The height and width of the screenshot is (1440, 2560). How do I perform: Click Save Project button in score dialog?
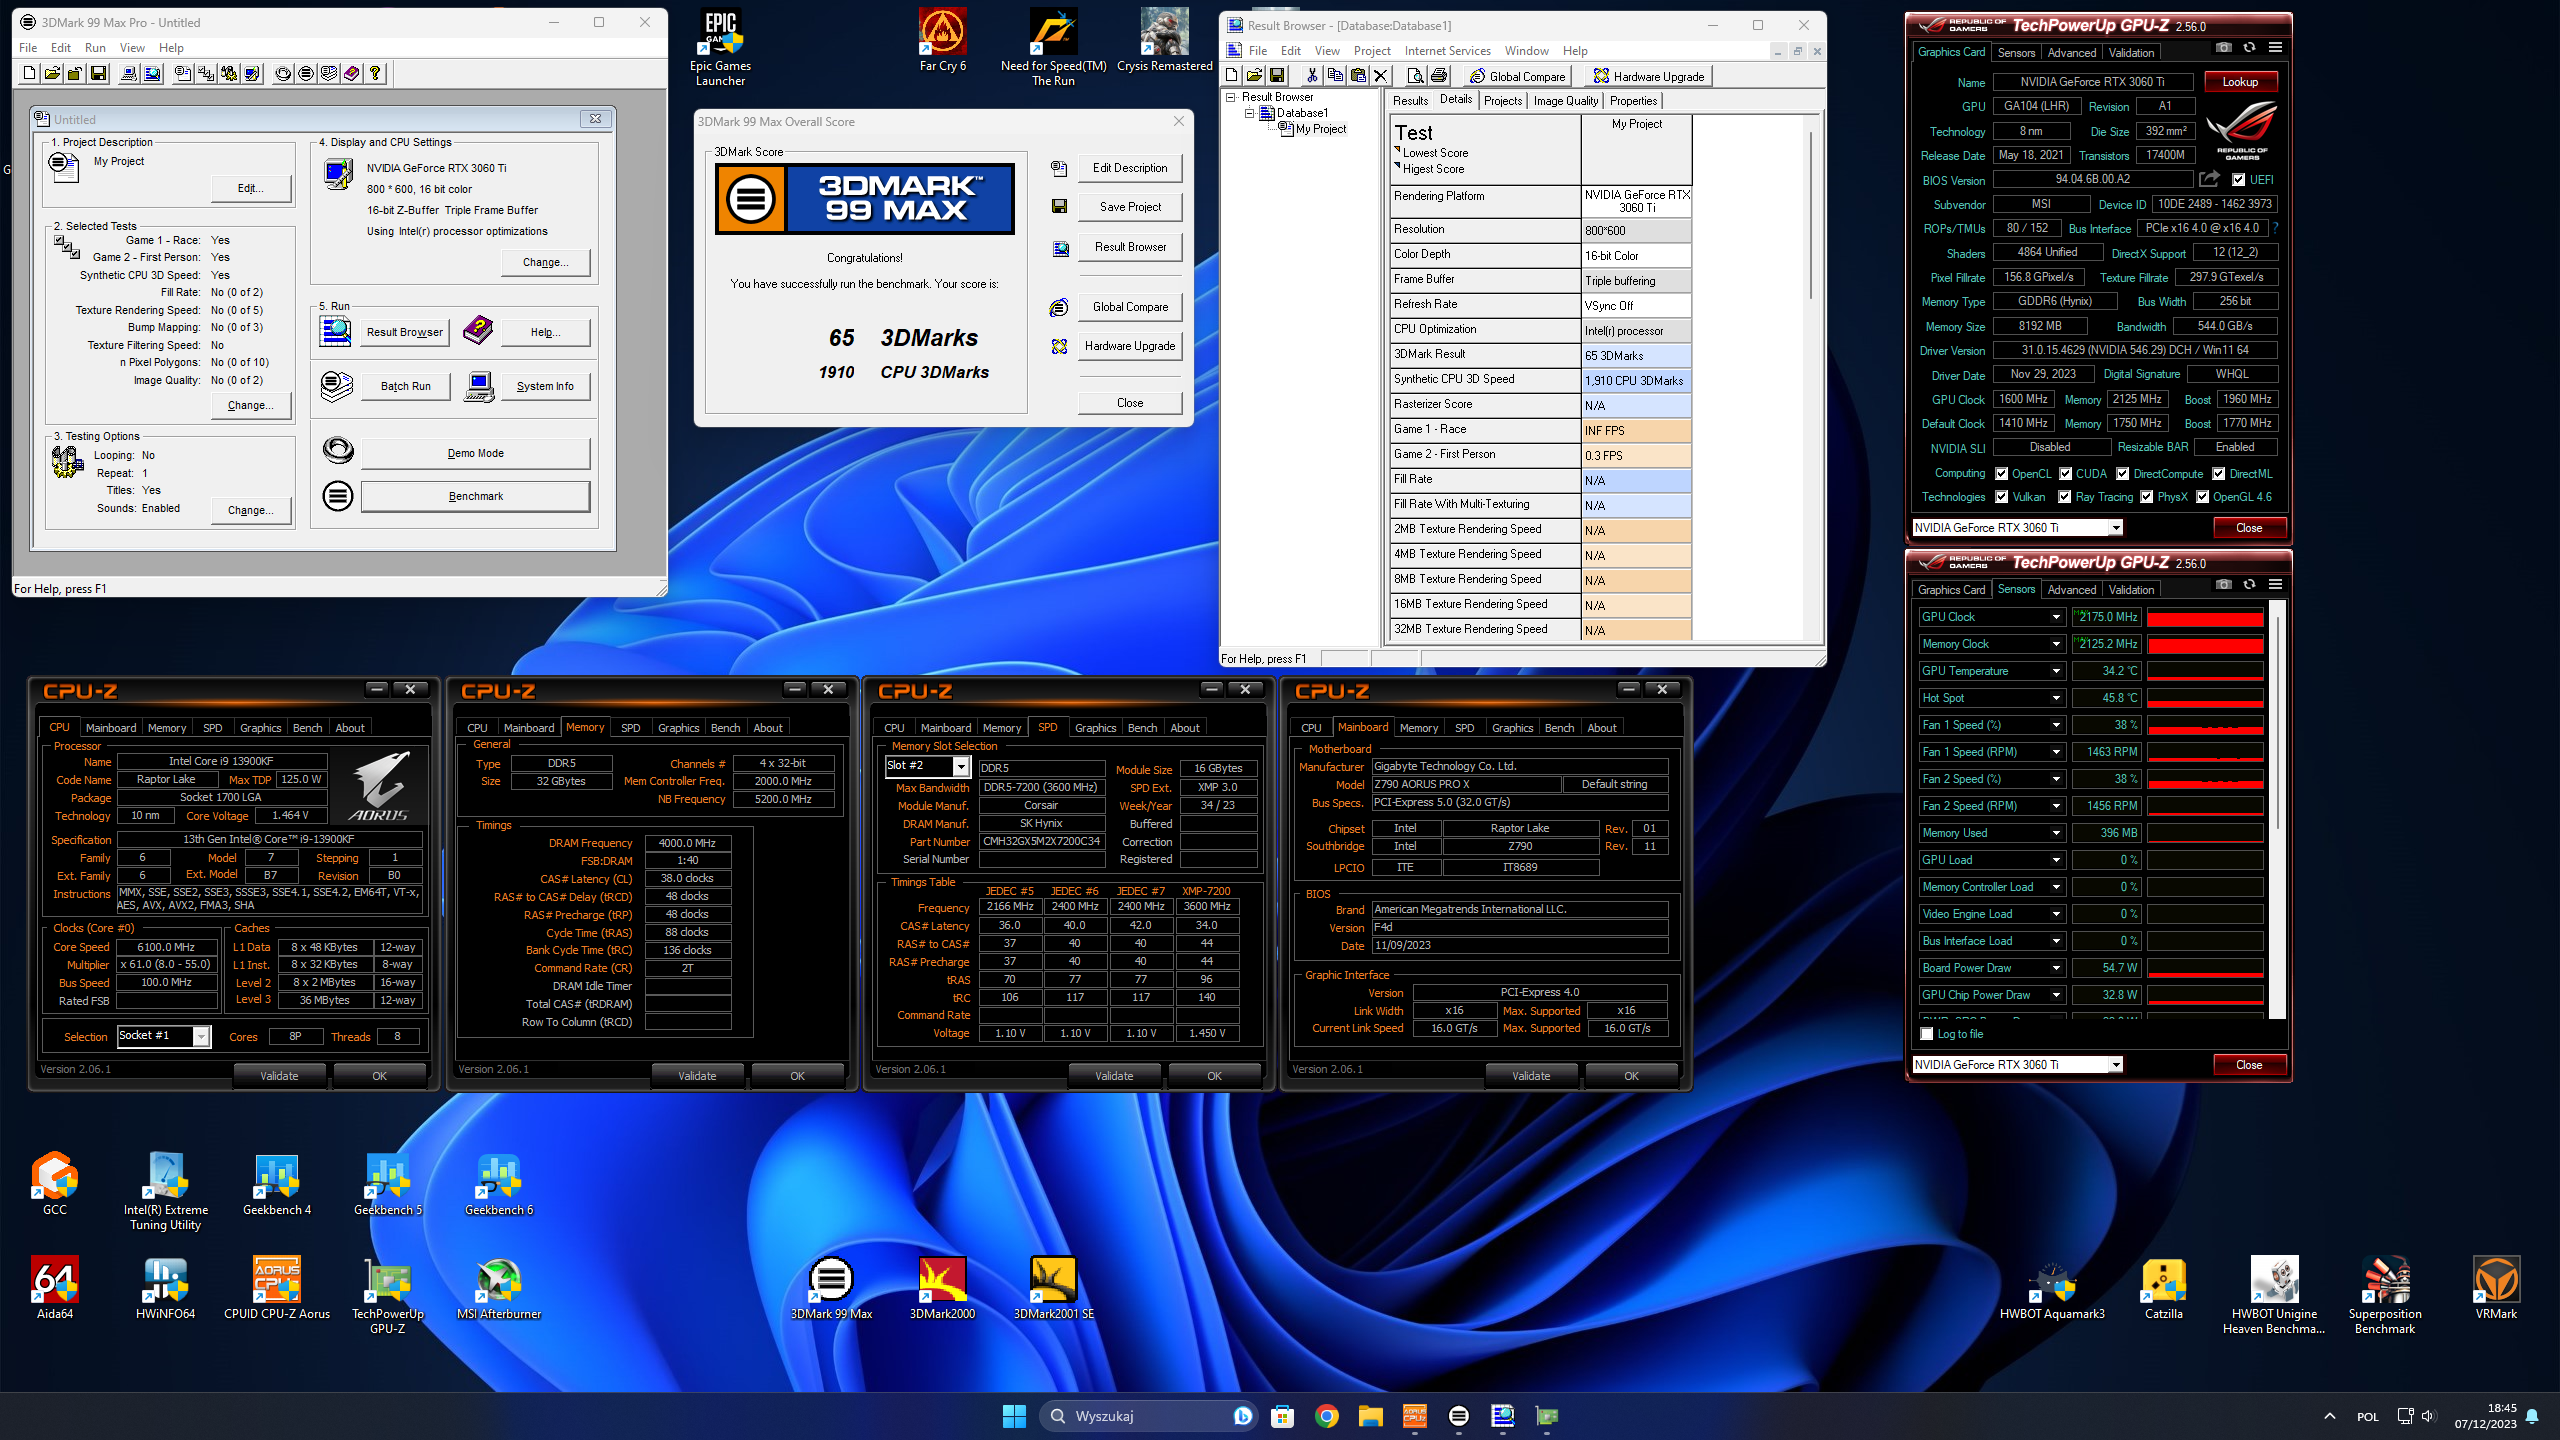point(1130,207)
